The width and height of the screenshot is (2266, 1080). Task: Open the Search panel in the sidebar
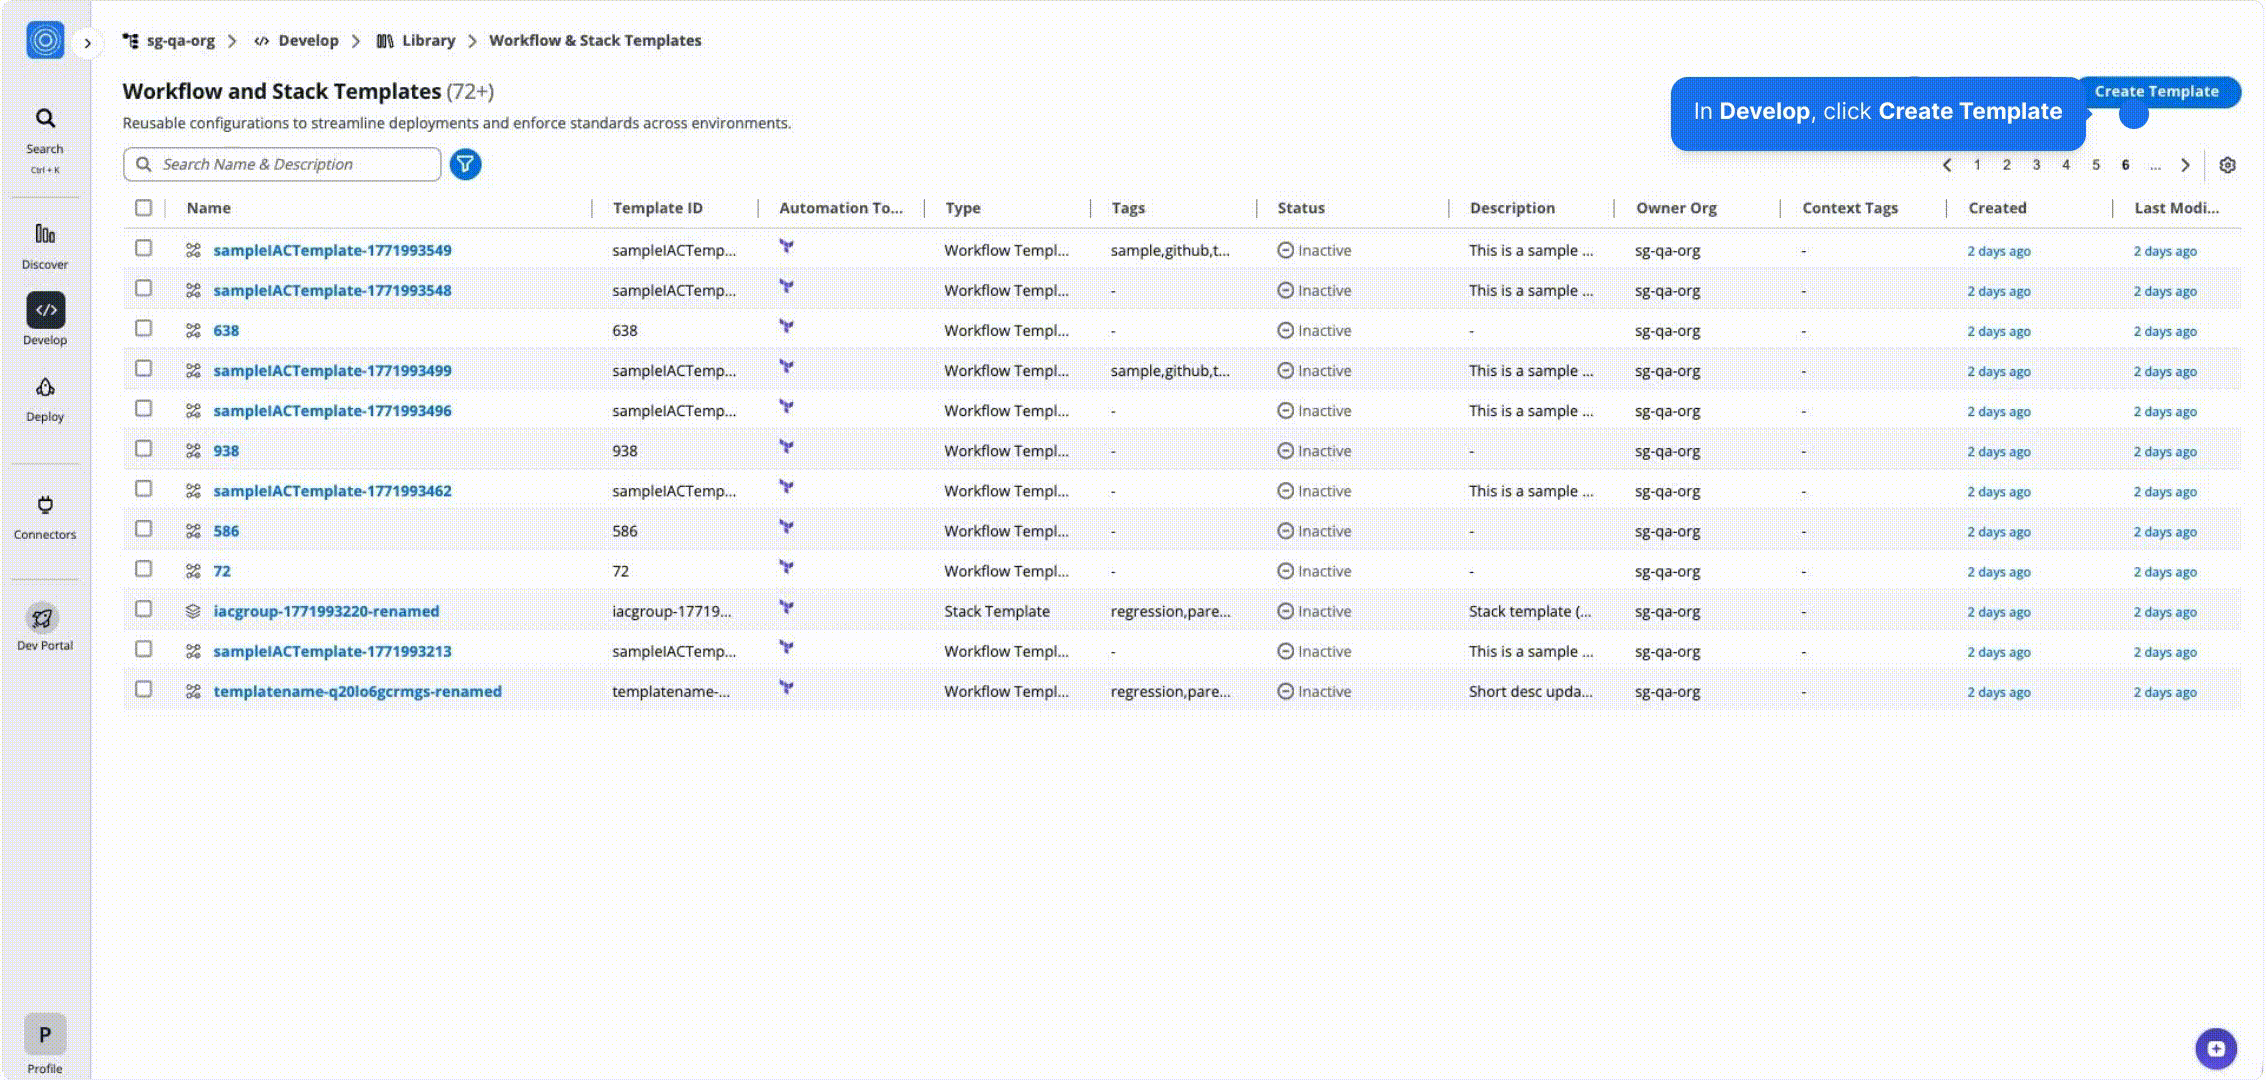tap(44, 118)
